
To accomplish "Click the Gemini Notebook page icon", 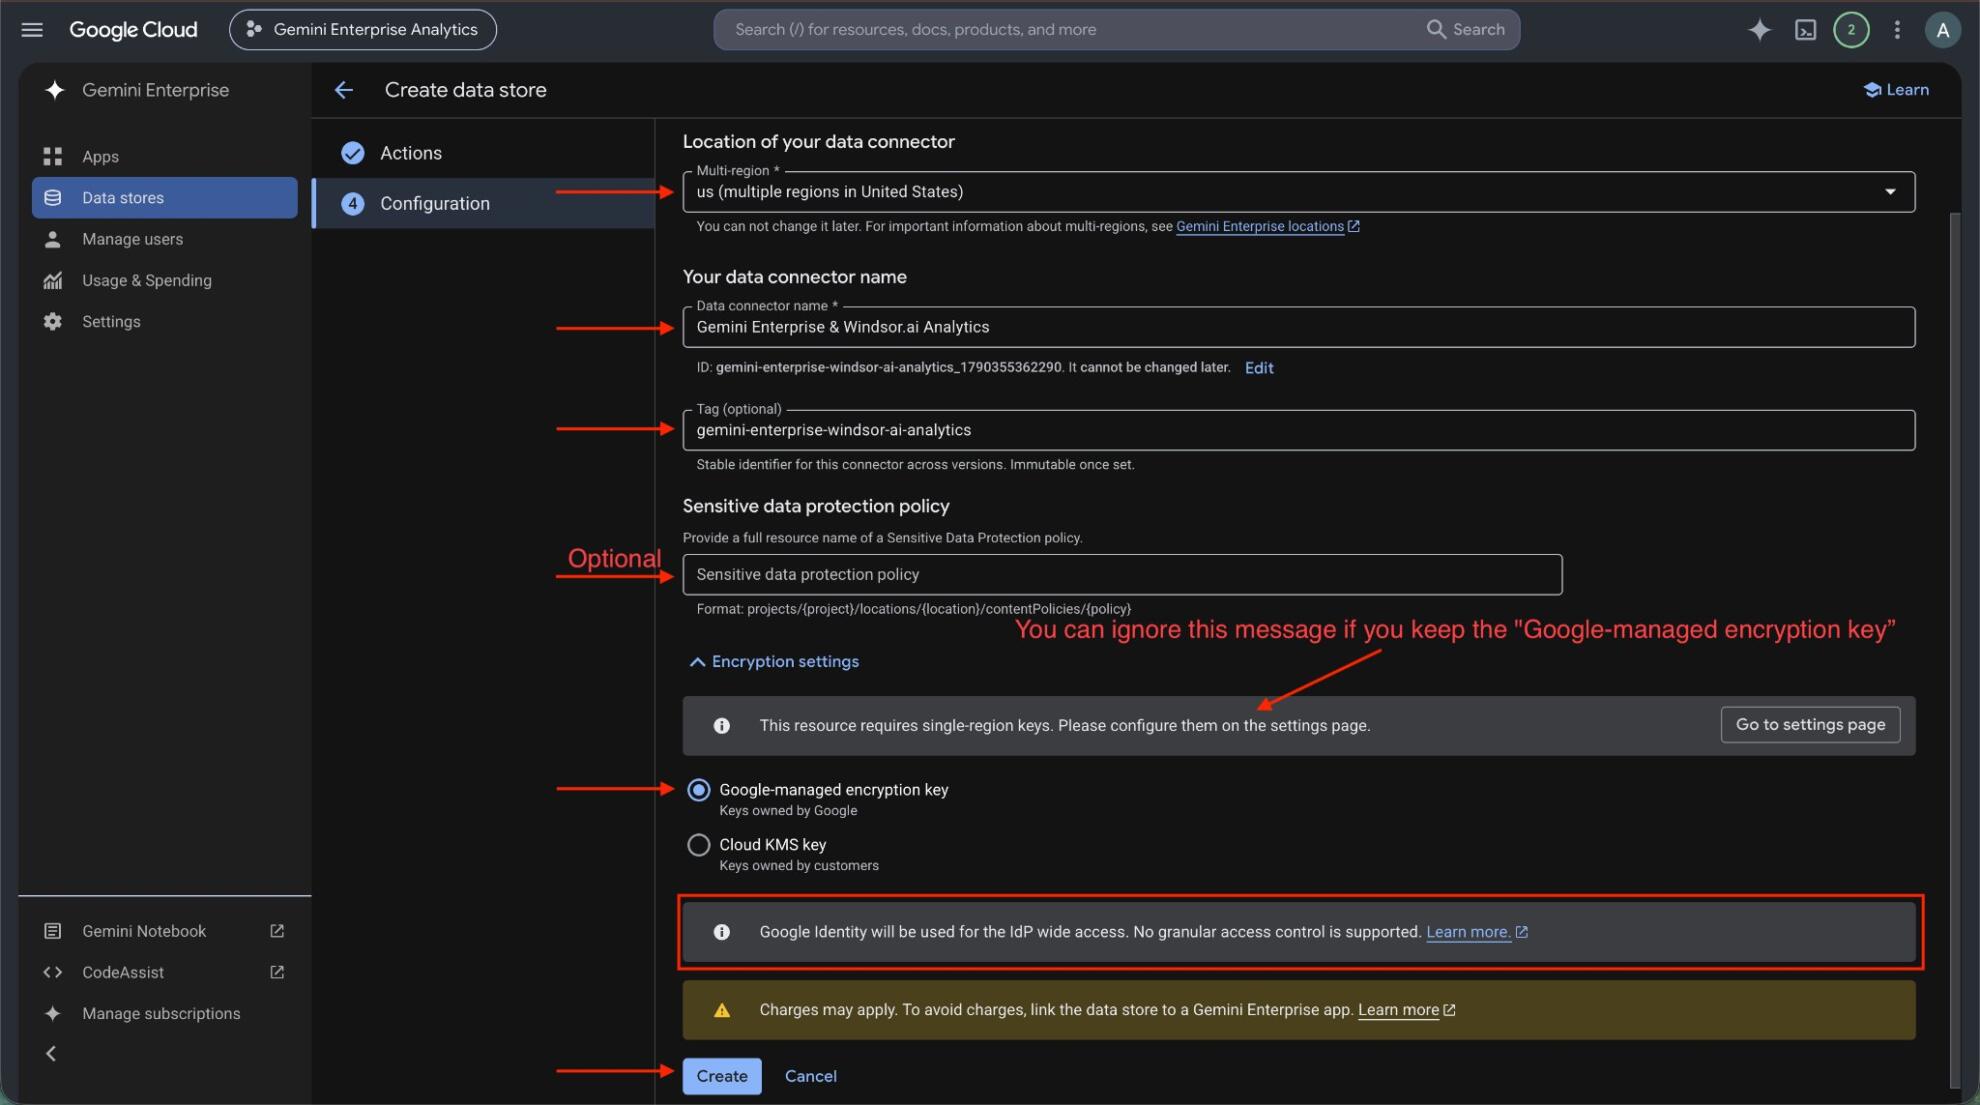I will 53,931.
